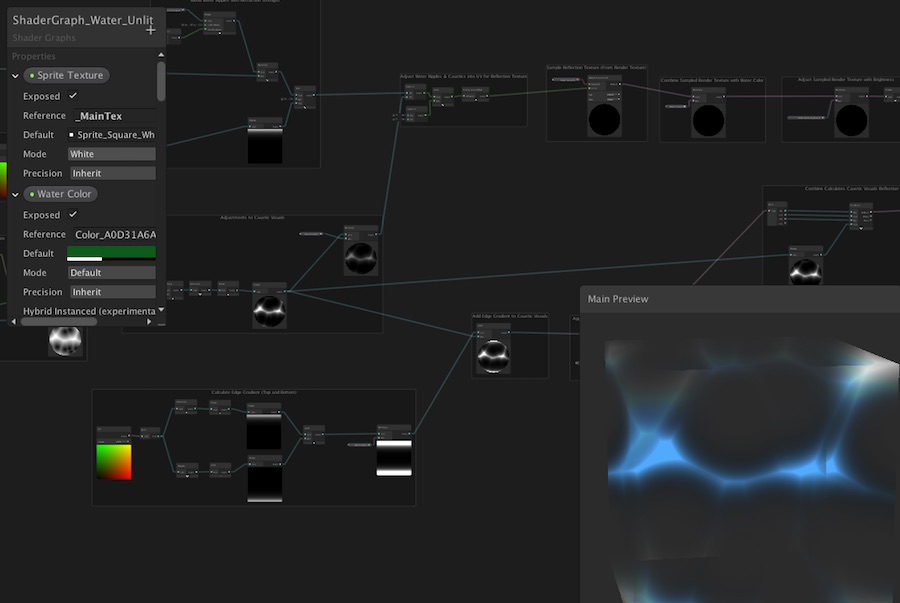Click the Shader Graphs subtitle text
The width and height of the screenshot is (900, 603).
44,38
